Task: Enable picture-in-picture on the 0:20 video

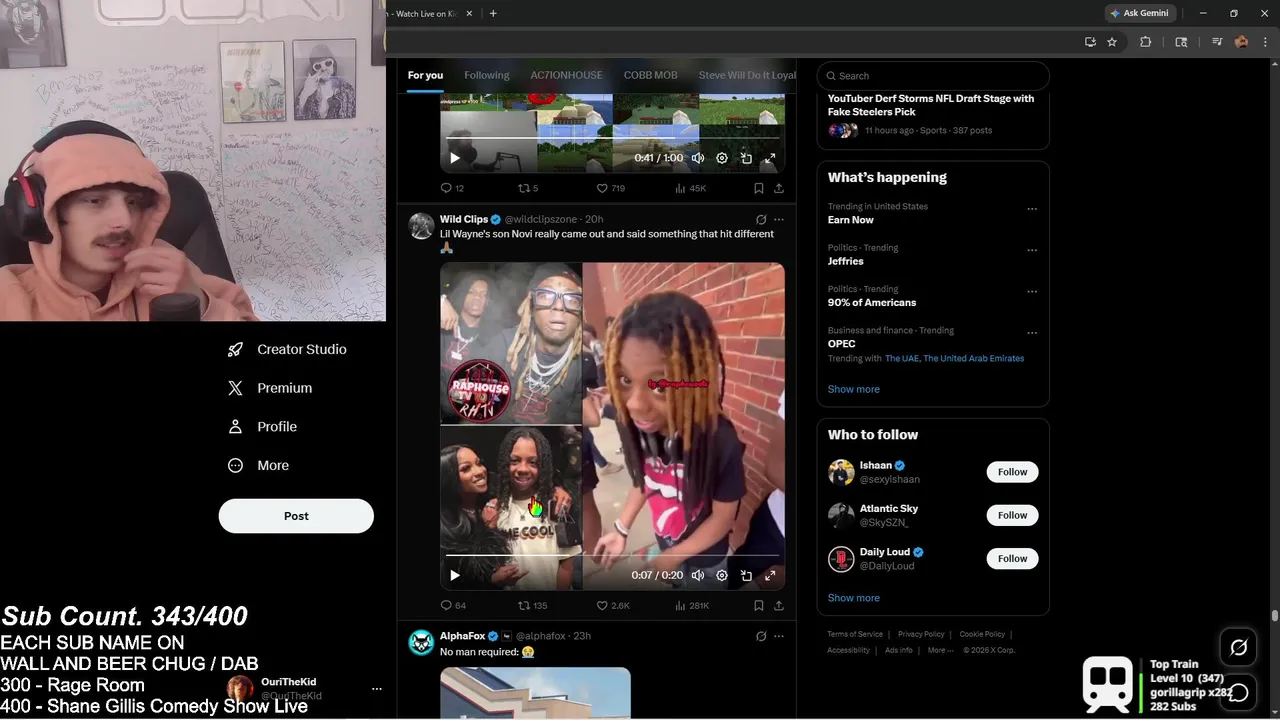Action: tap(746, 575)
